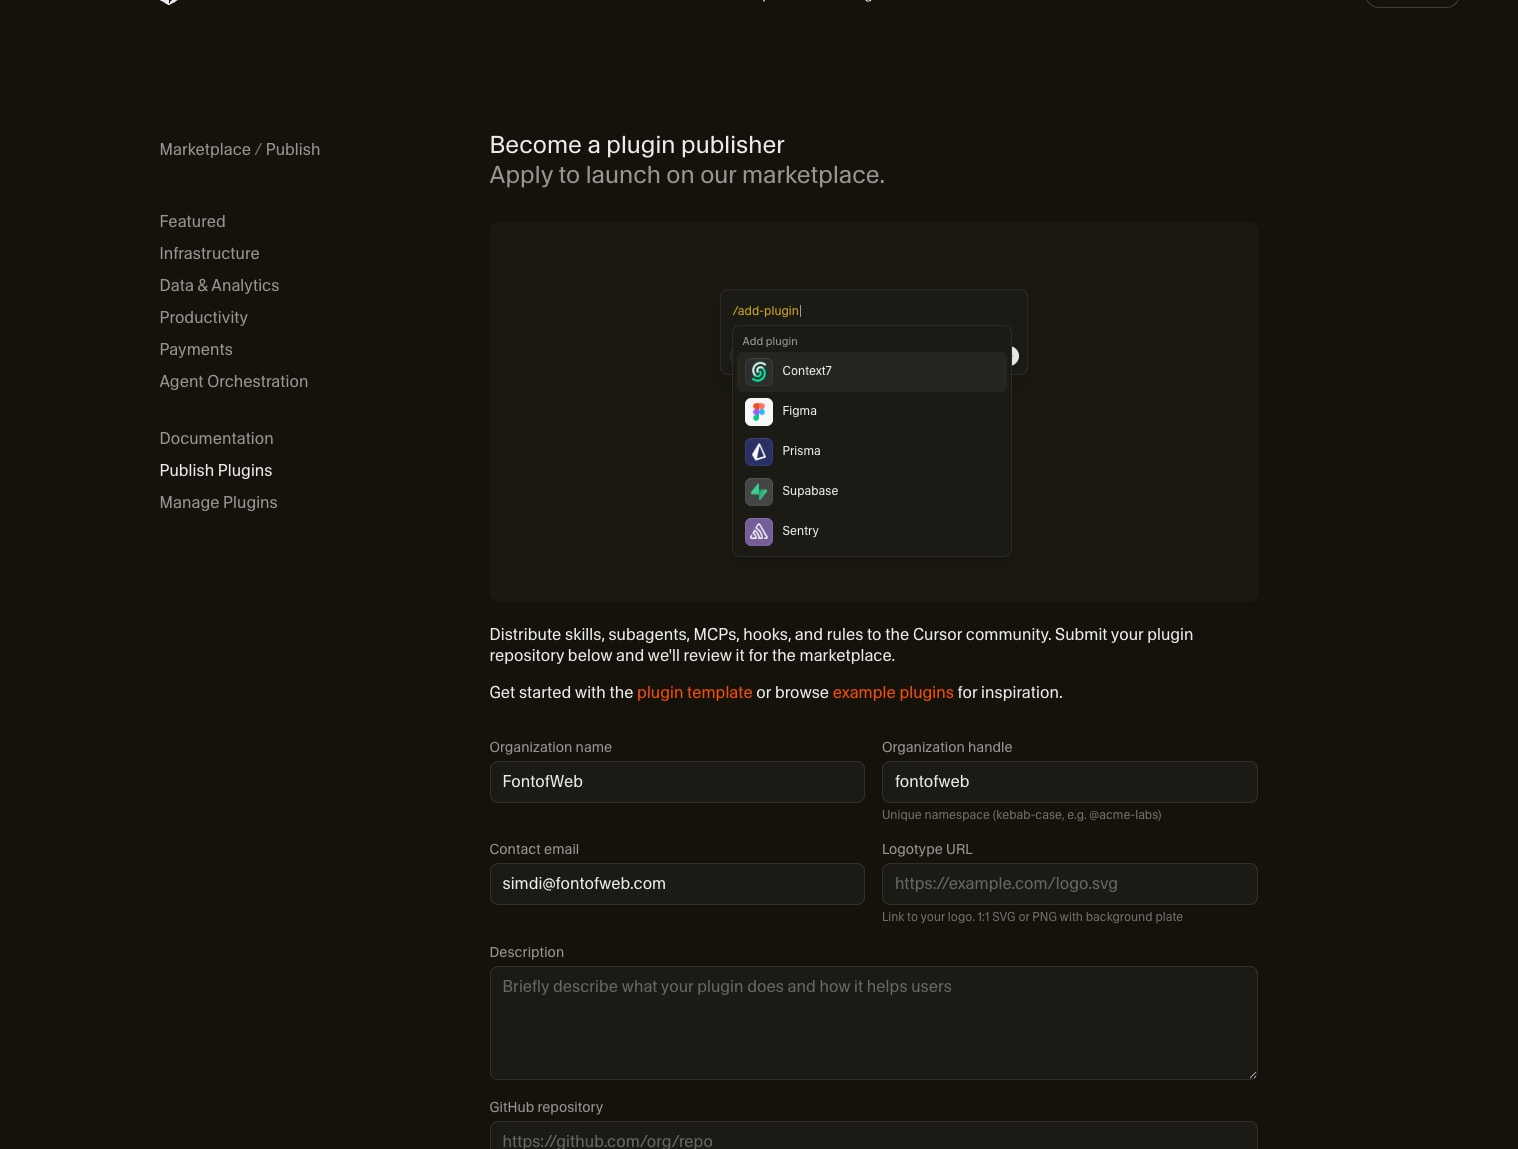
Task: Click the 'Add plugin' list header
Action: click(x=770, y=341)
